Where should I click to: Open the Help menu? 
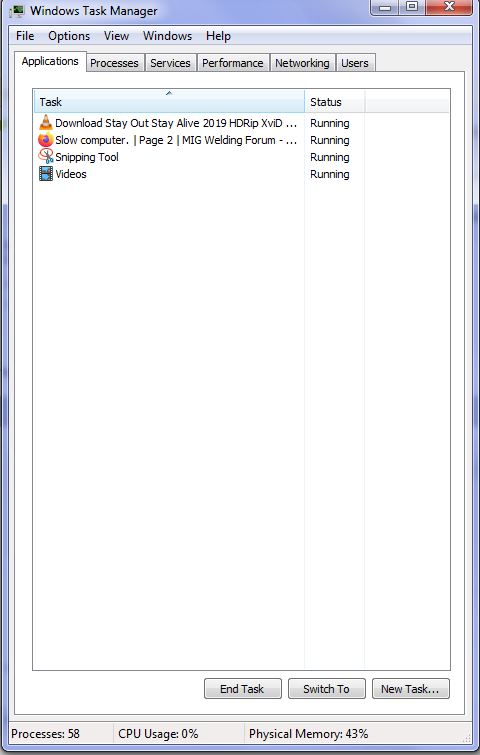coord(218,36)
